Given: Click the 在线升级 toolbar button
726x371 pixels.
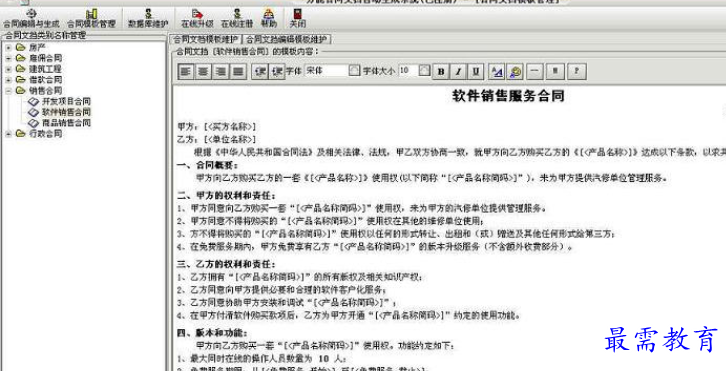Looking at the screenshot, I should tap(197, 19).
